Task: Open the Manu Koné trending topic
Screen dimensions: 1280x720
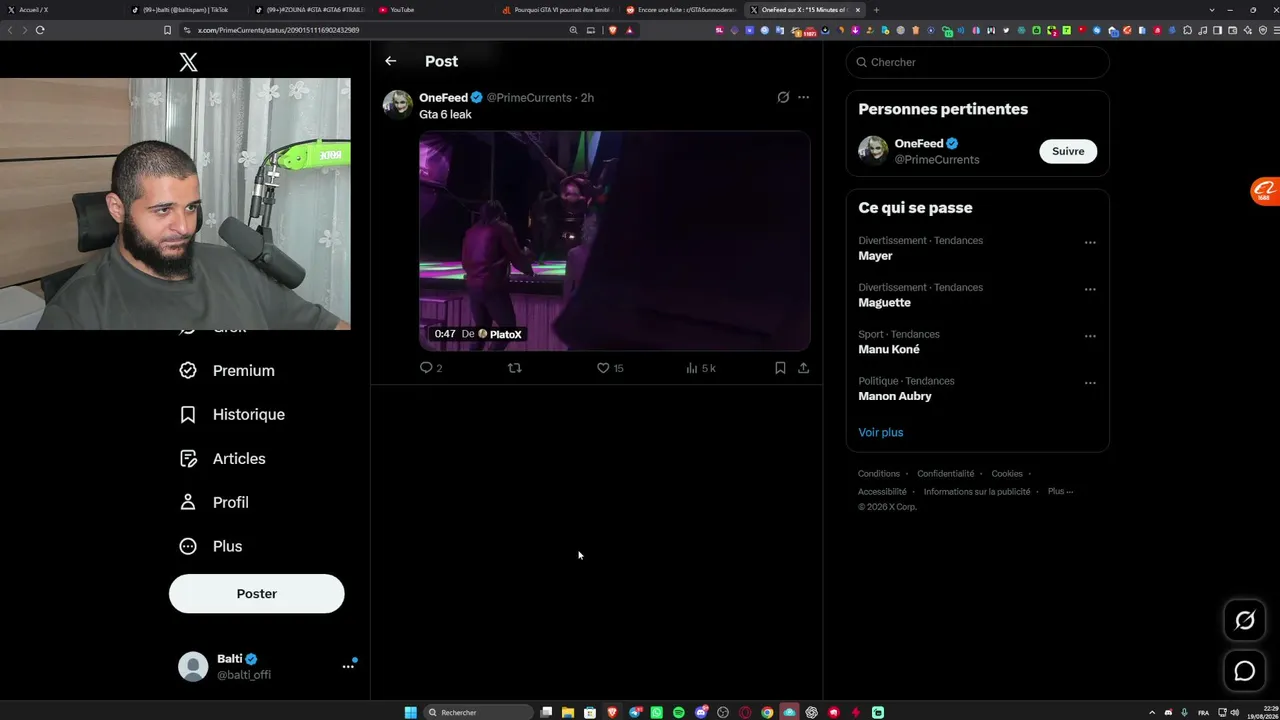Action: (x=889, y=349)
